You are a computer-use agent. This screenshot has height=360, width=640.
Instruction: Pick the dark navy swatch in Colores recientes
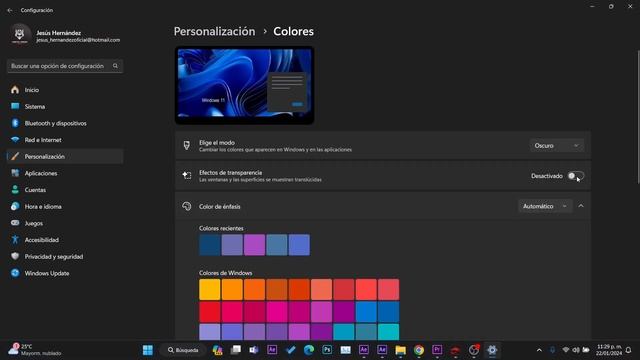(x=210, y=245)
